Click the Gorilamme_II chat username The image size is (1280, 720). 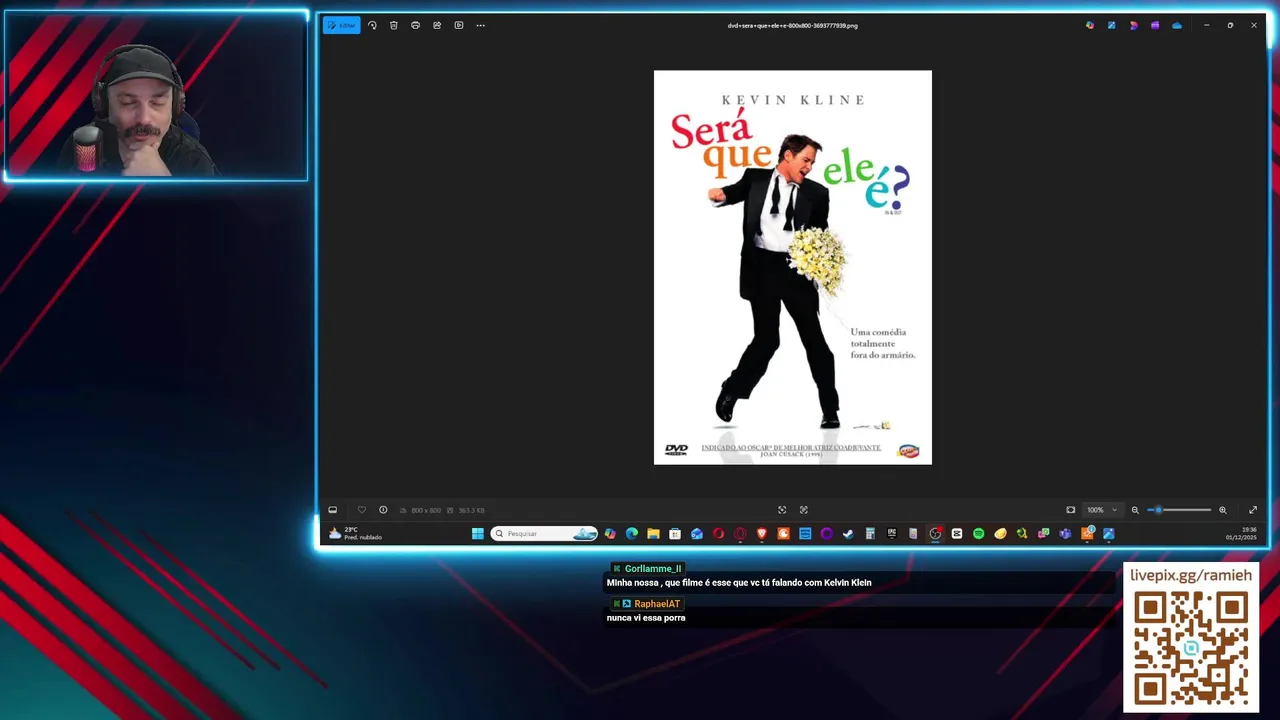653,569
